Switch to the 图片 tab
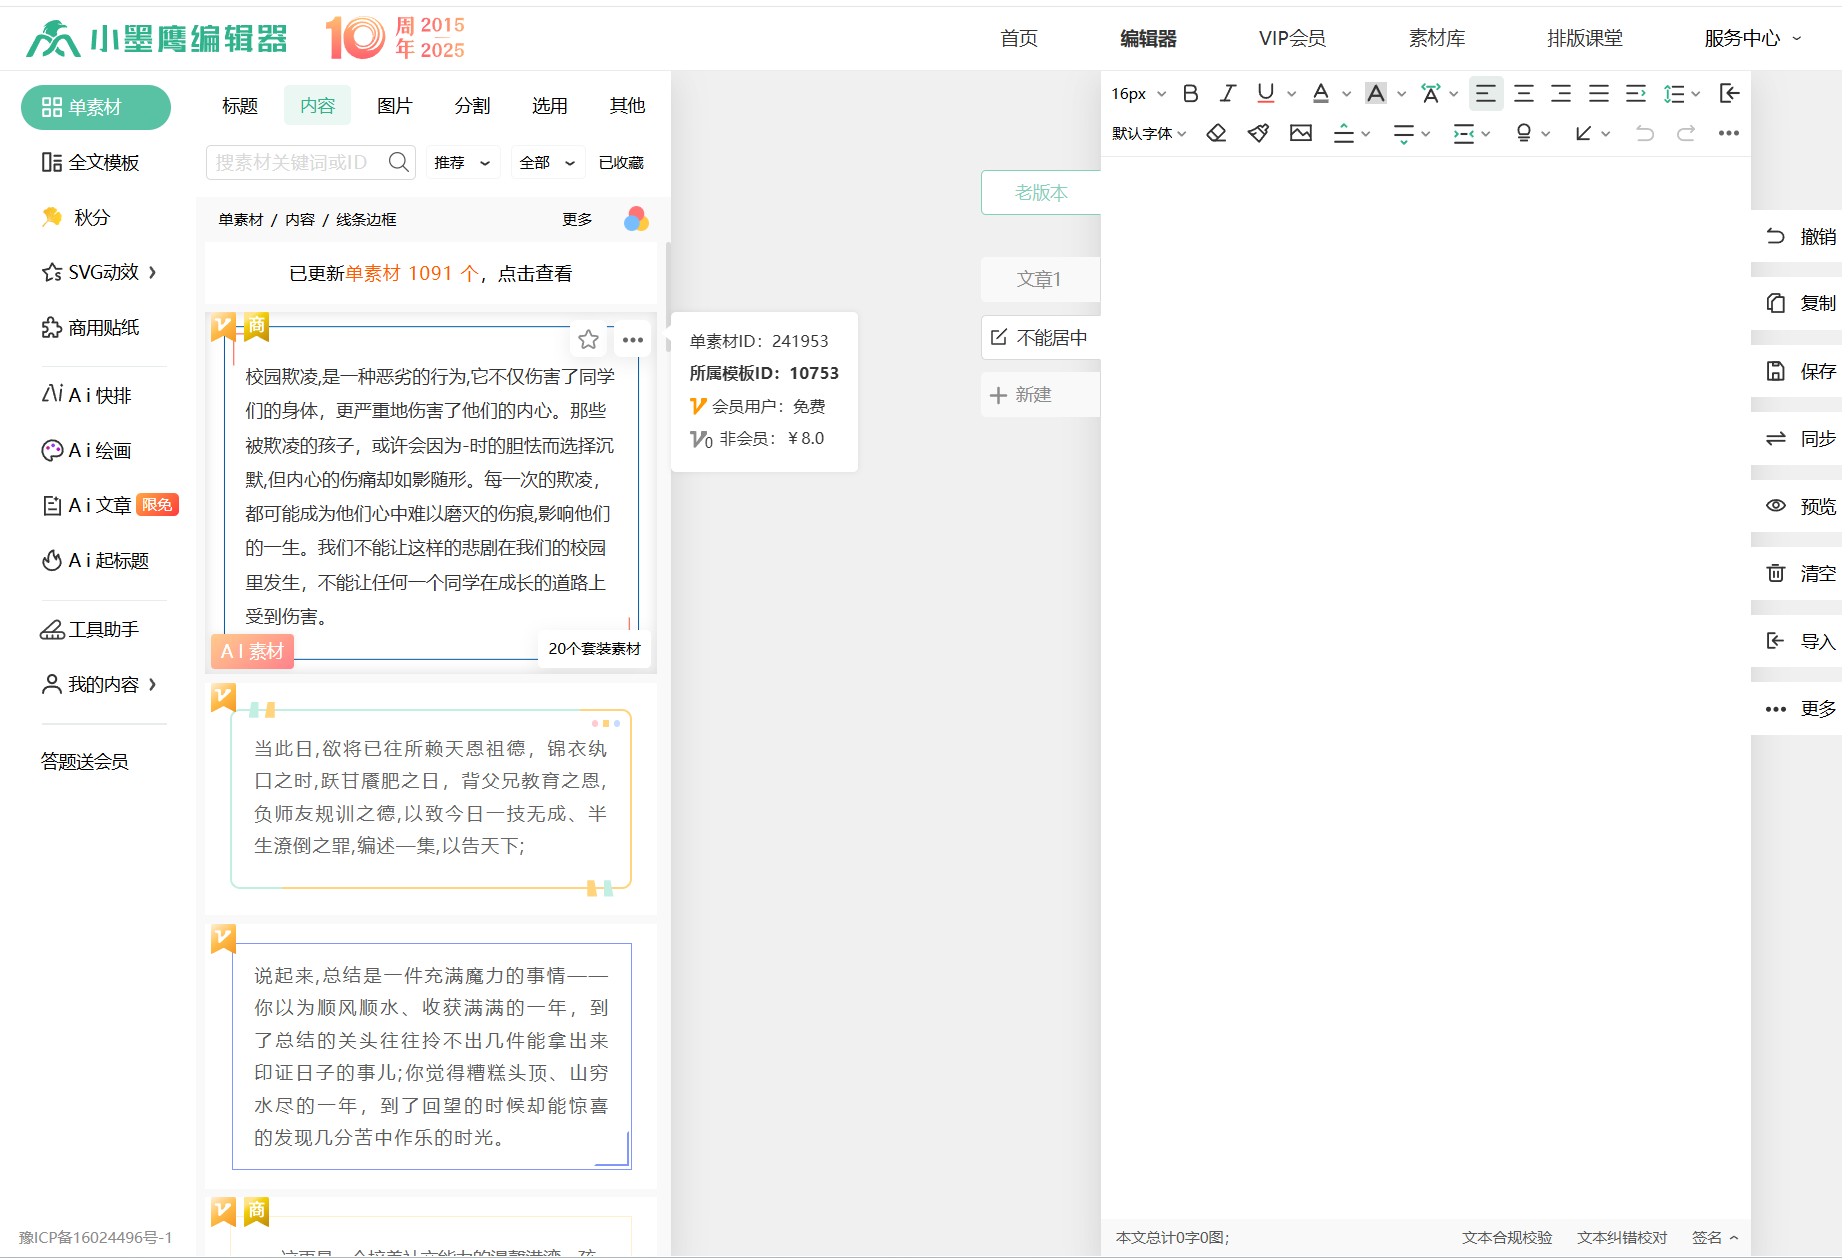This screenshot has height=1258, width=1842. click(394, 105)
